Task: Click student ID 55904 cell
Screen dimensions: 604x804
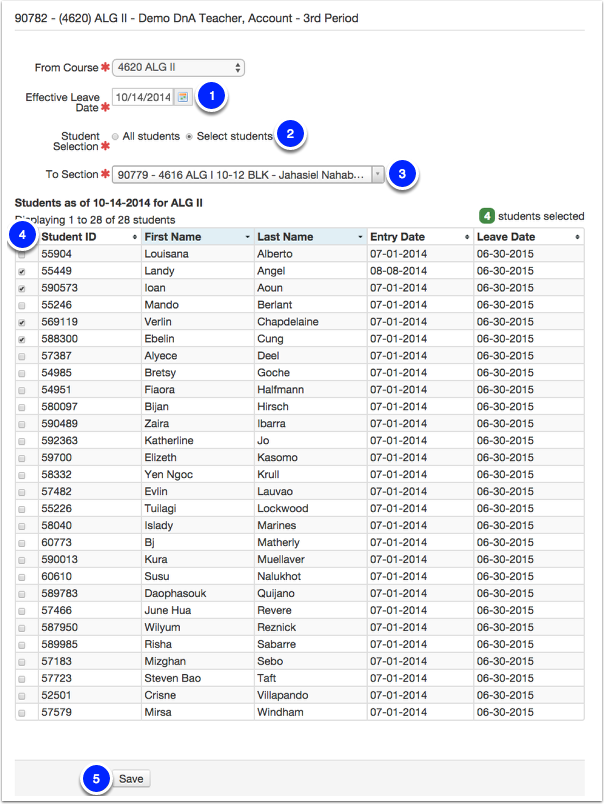Action: click(x=90, y=254)
